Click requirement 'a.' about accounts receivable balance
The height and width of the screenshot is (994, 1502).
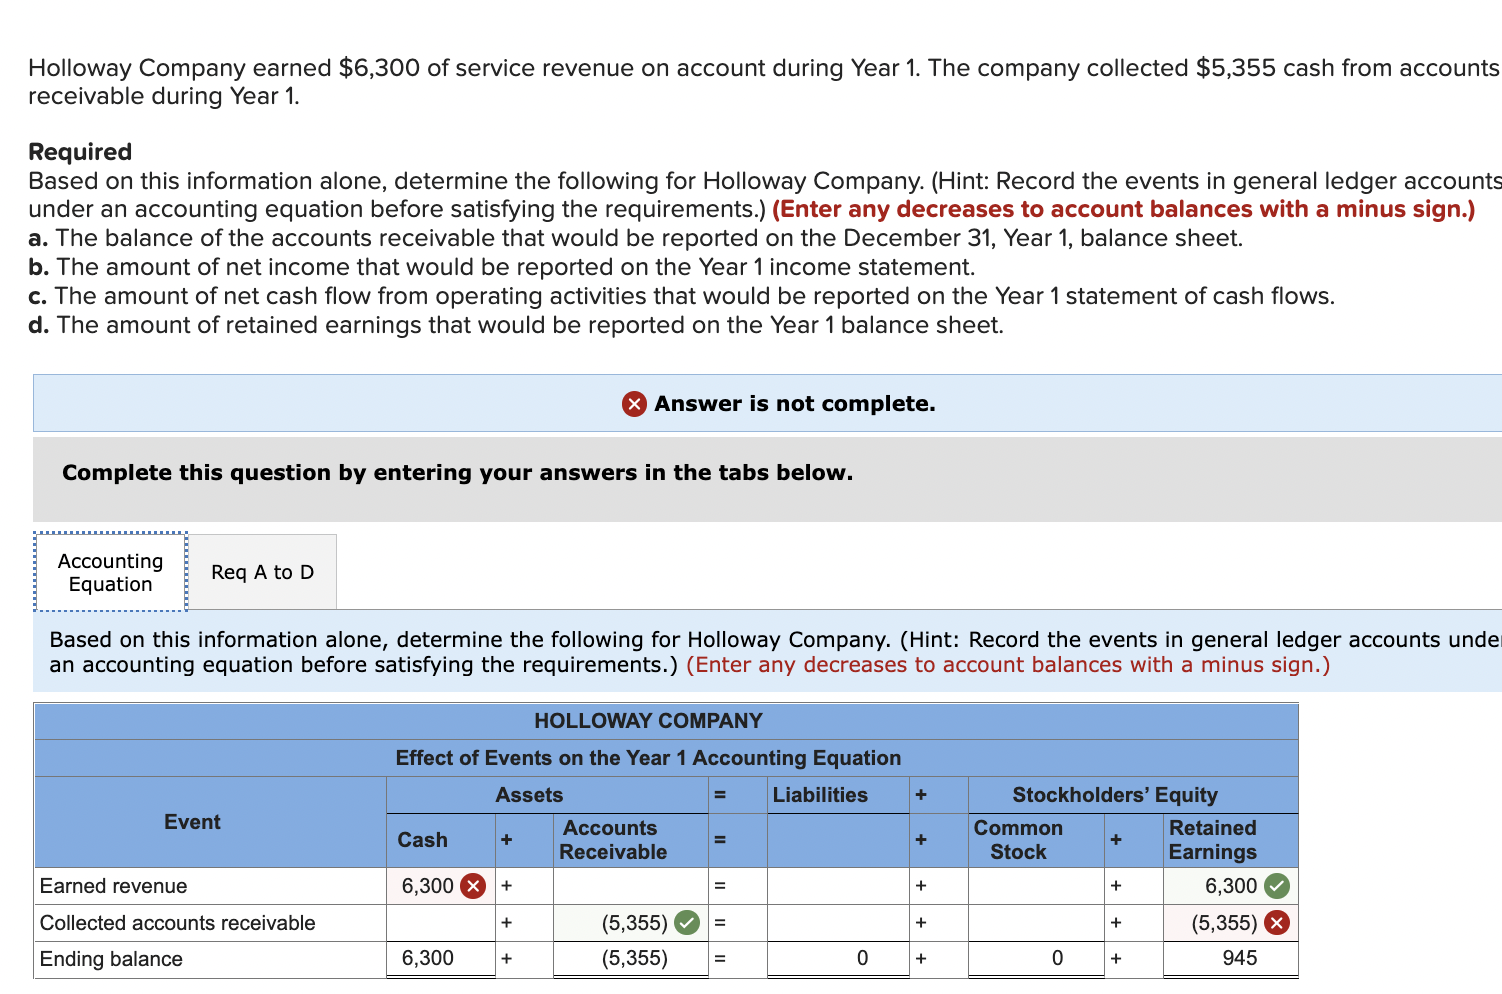click(x=636, y=238)
